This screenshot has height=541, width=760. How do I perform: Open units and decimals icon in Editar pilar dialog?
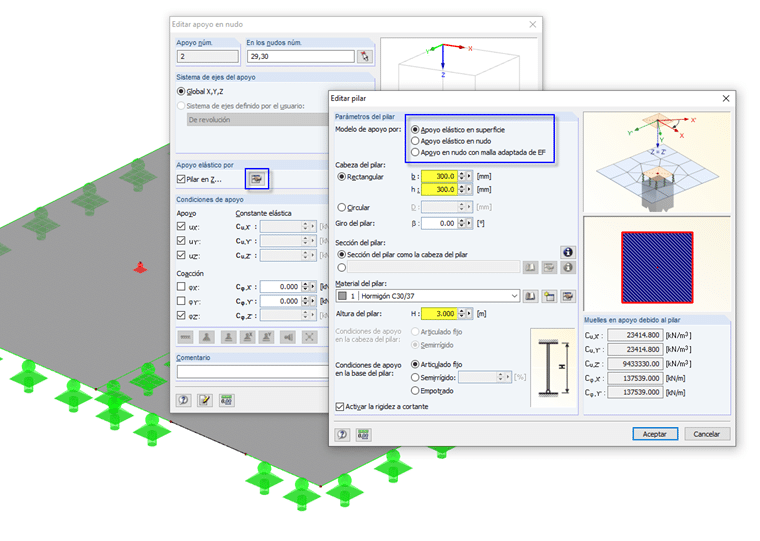pyautogui.click(x=363, y=434)
